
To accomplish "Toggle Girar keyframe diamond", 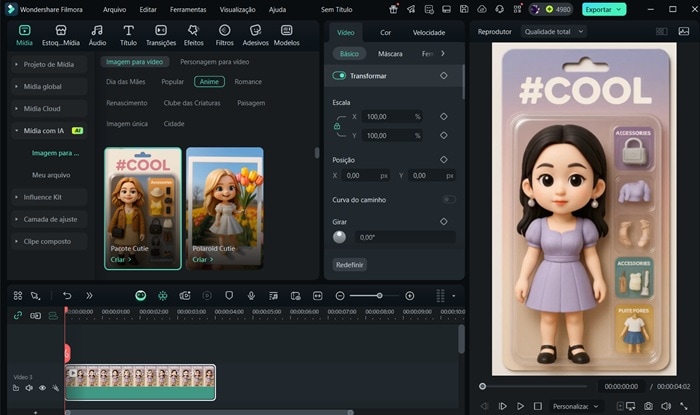I will pos(443,221).
